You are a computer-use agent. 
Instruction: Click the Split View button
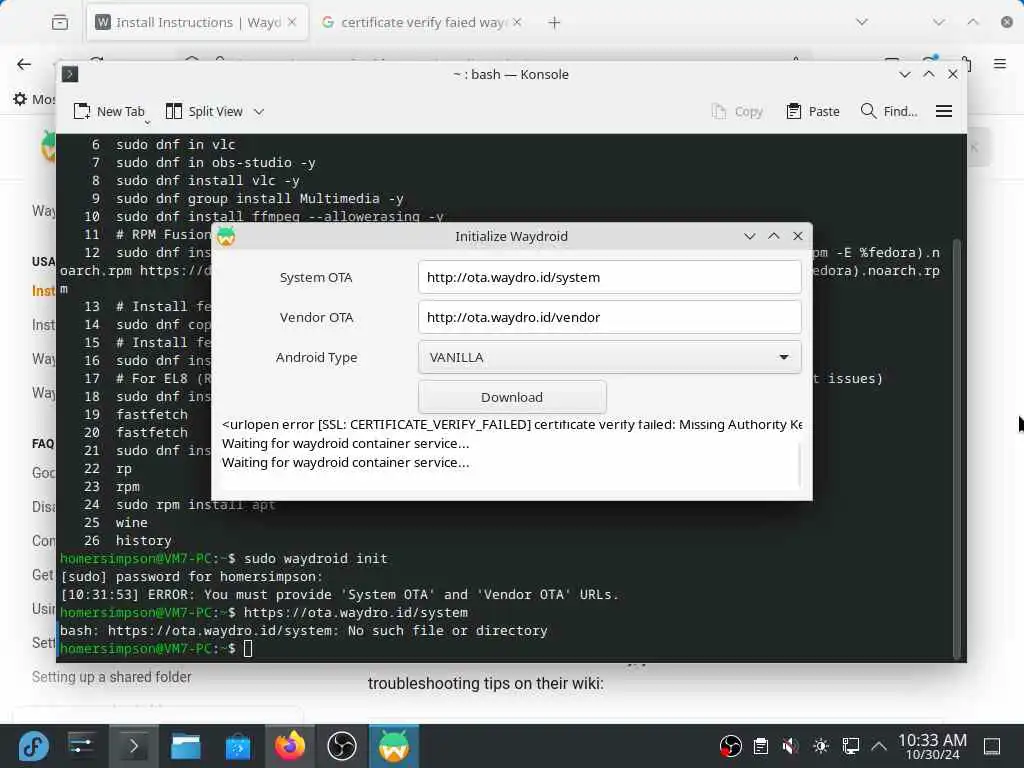coord(204,112)
